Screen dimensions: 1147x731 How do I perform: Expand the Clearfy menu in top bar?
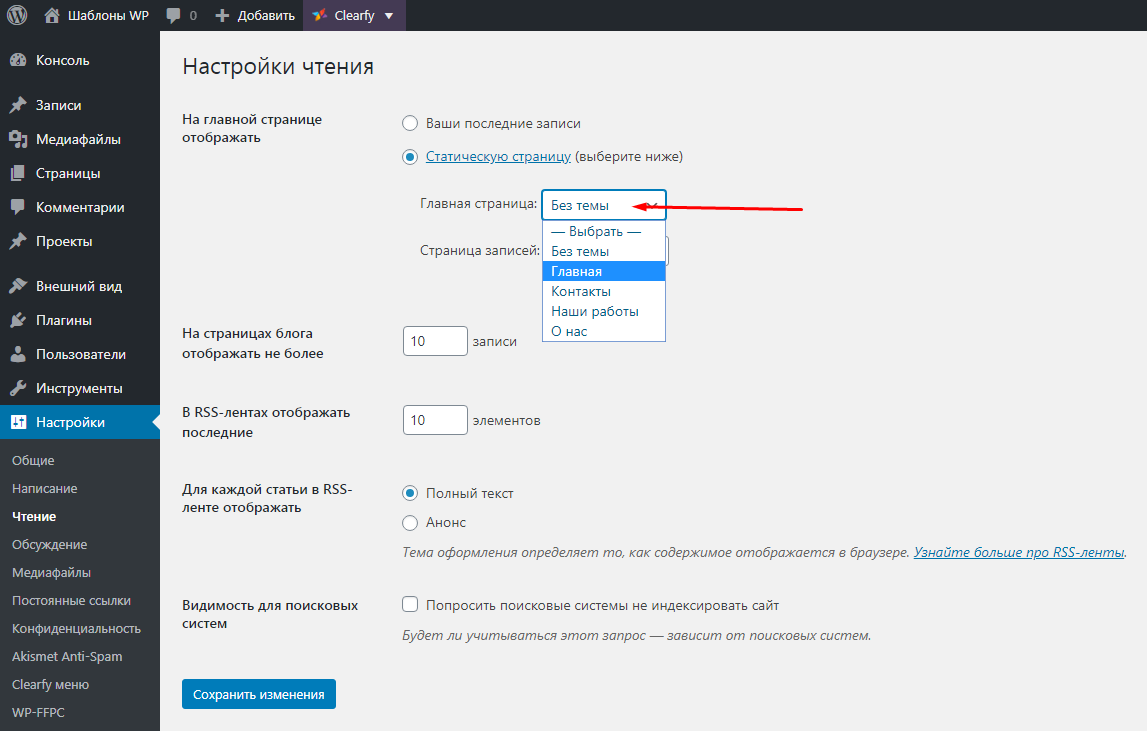353,15
